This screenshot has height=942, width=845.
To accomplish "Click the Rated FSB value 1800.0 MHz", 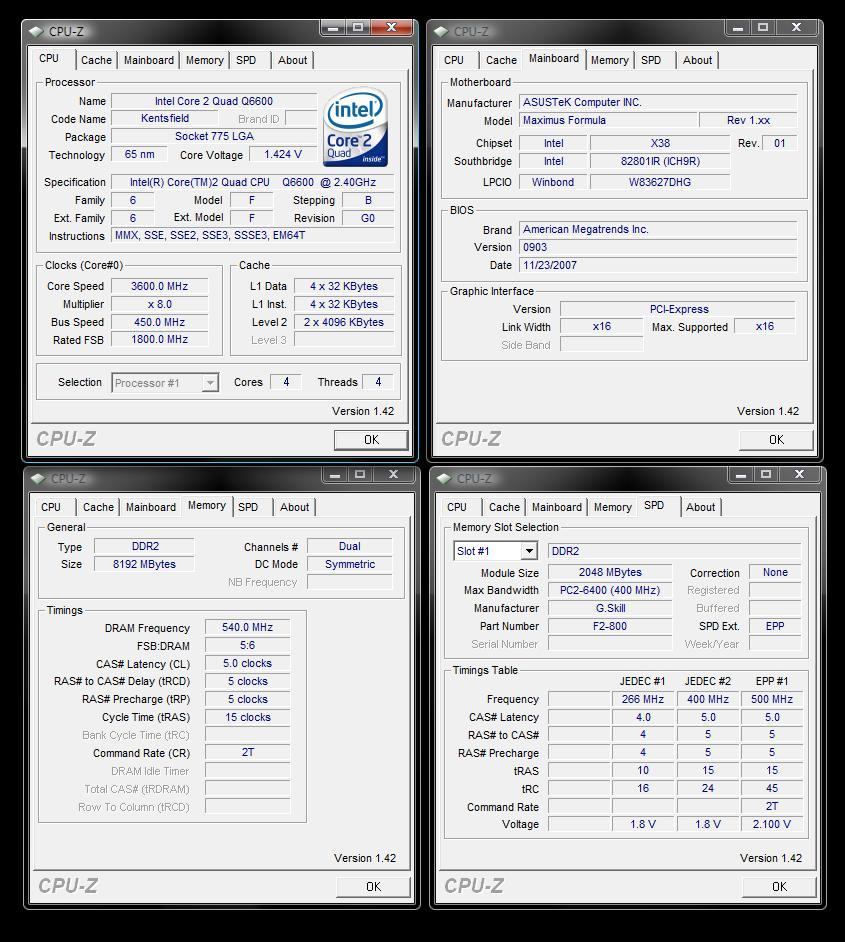I will [160, 339].
